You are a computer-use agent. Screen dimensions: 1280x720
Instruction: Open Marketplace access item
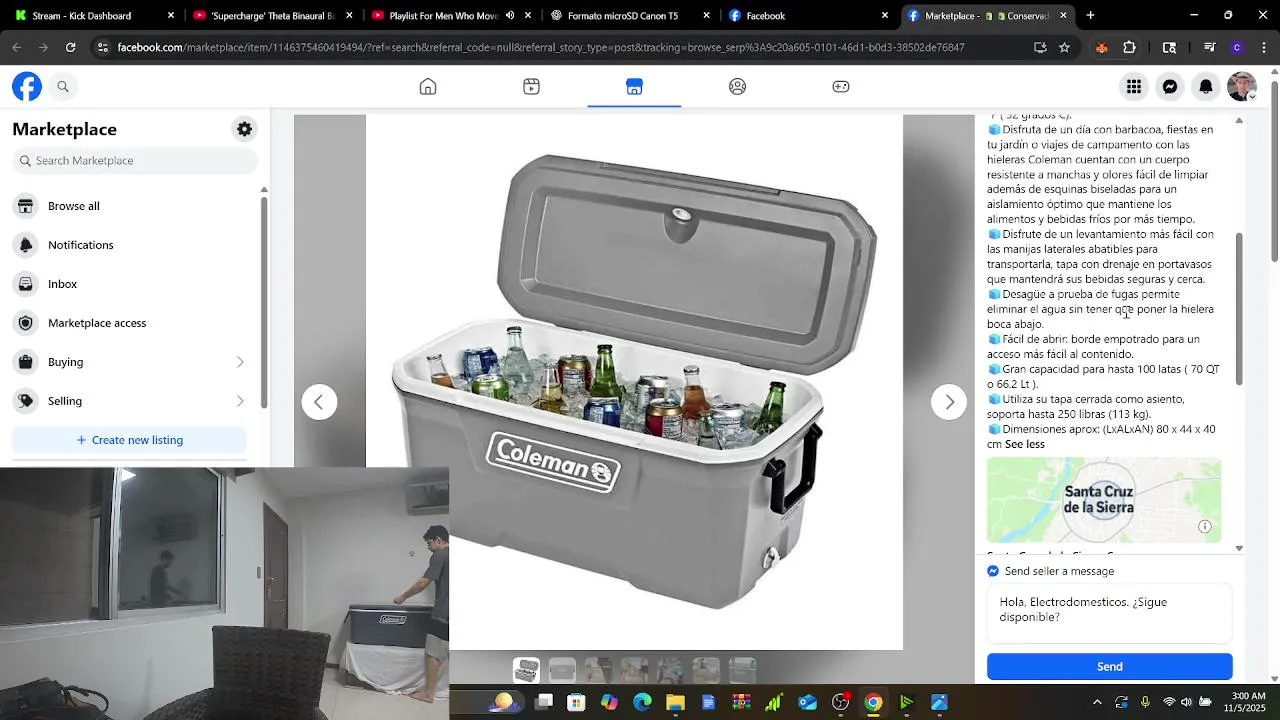point(130,323)
